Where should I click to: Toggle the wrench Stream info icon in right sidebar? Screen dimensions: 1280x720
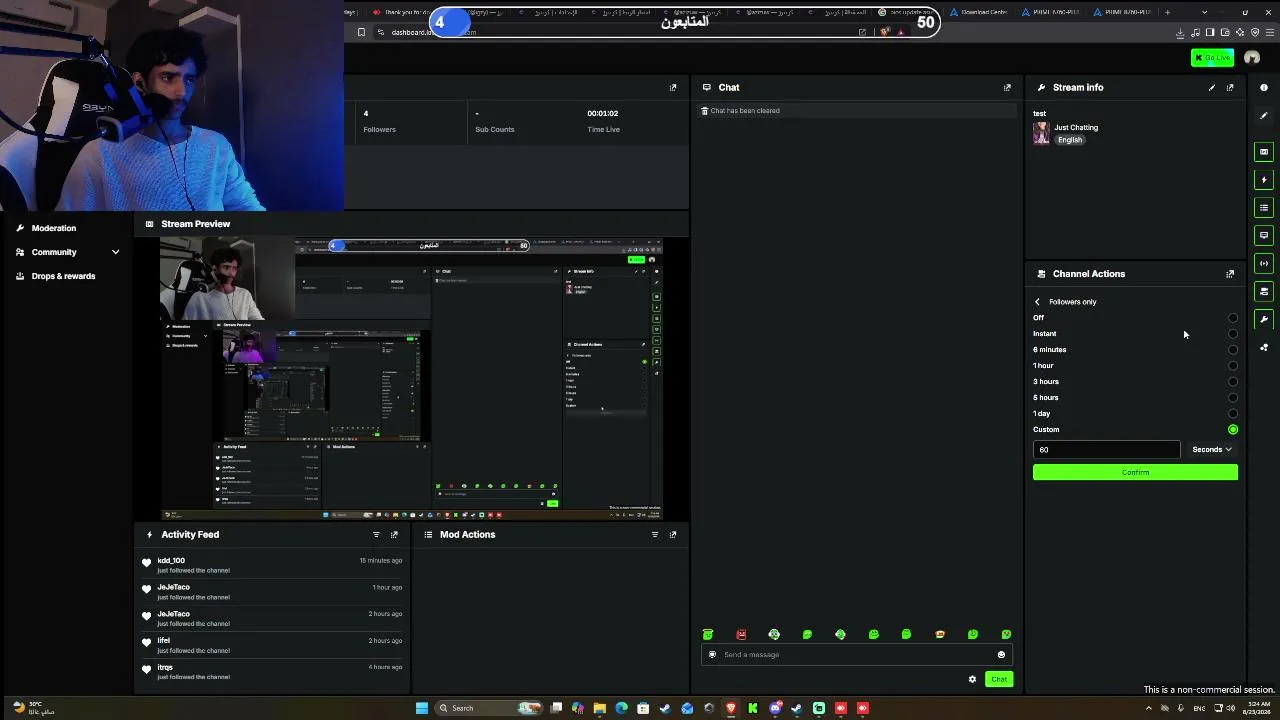pos(1264,320)
